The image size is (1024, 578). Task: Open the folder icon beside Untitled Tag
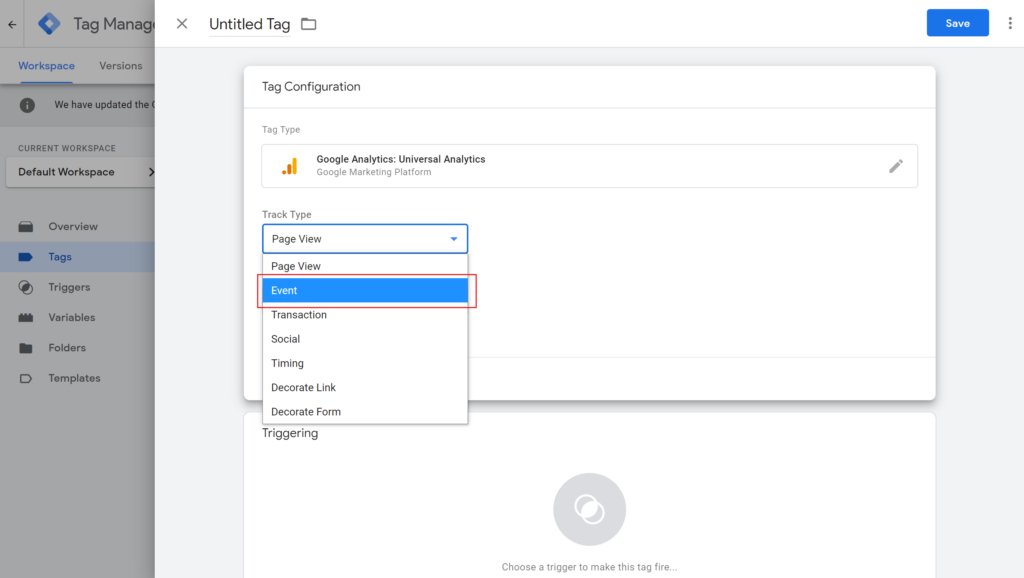[x=308, y=24]
